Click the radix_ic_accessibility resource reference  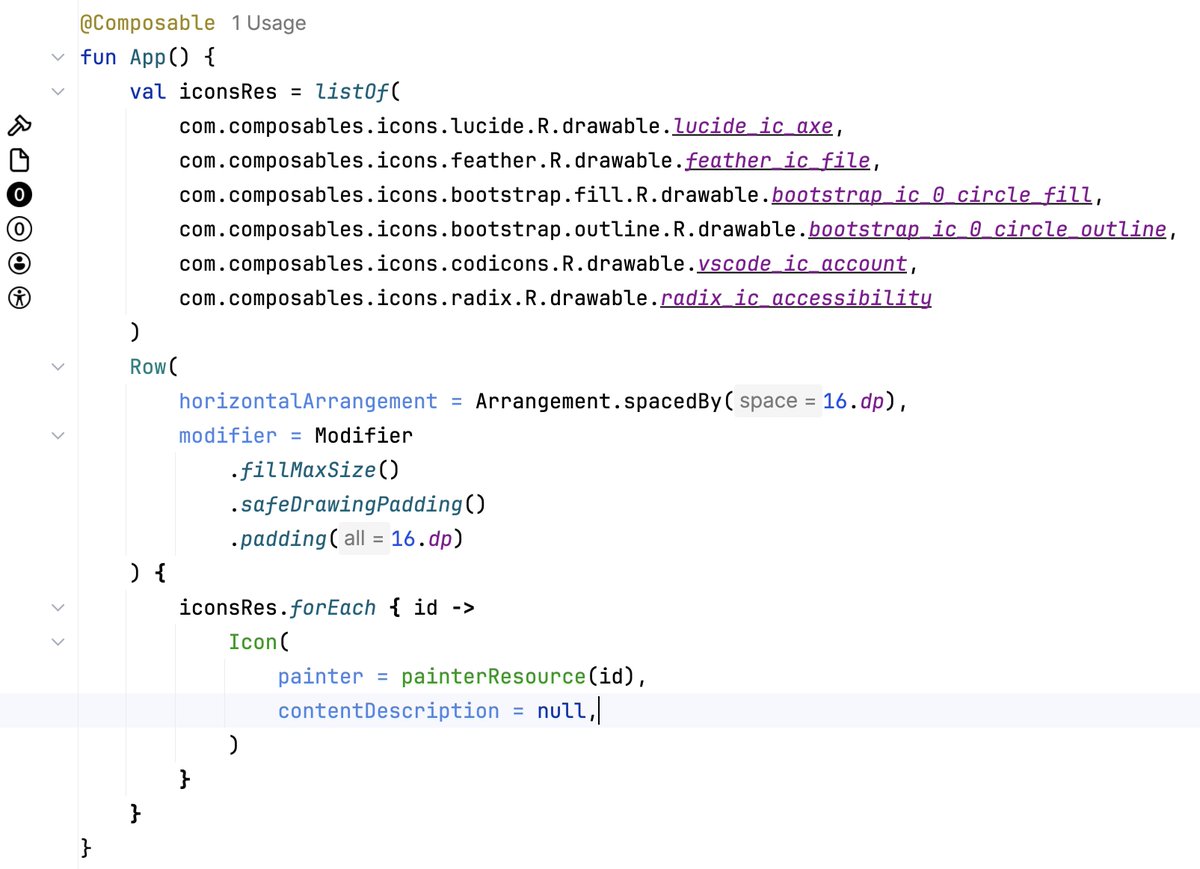coord(796,298)
